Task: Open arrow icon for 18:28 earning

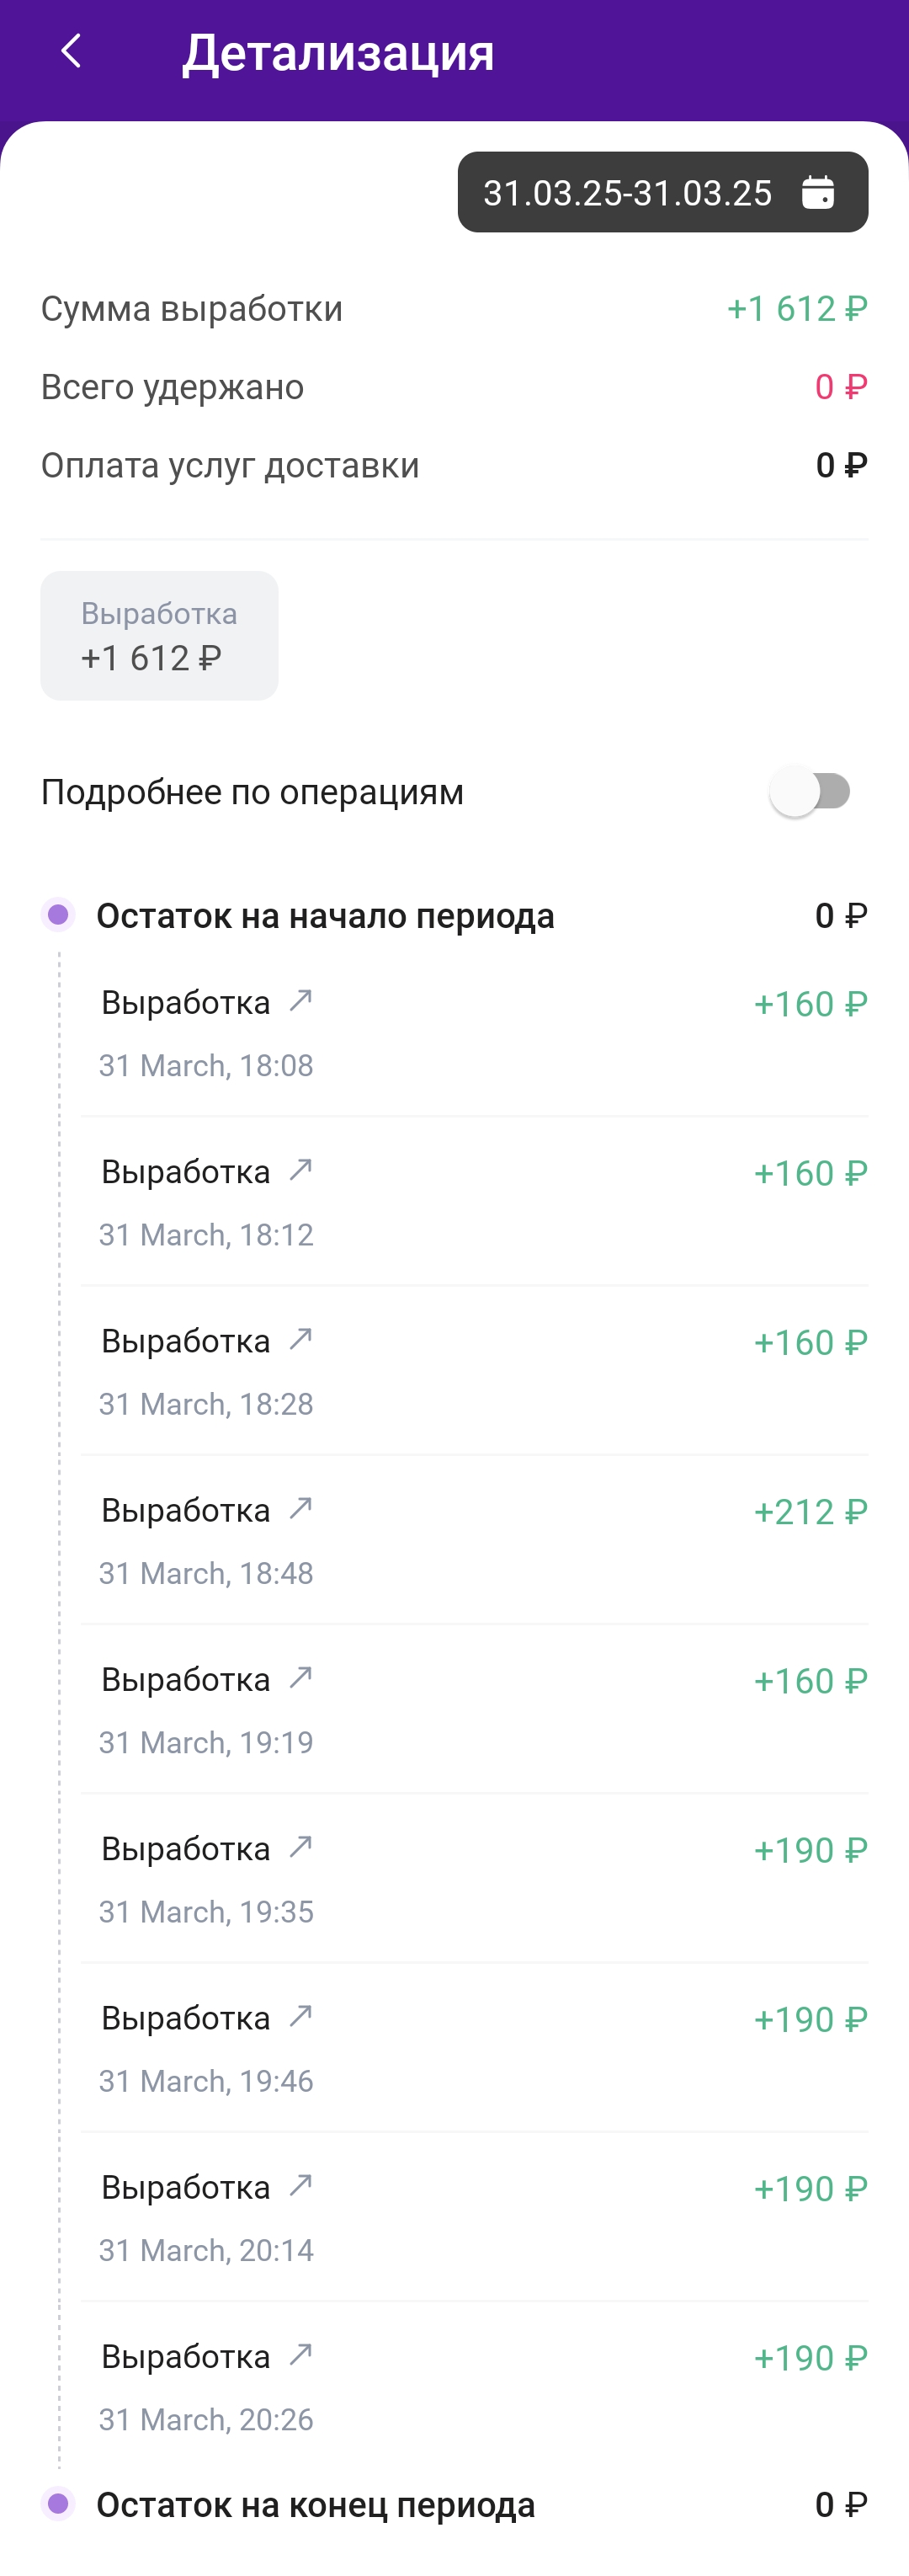Action: coord(301,1339)
